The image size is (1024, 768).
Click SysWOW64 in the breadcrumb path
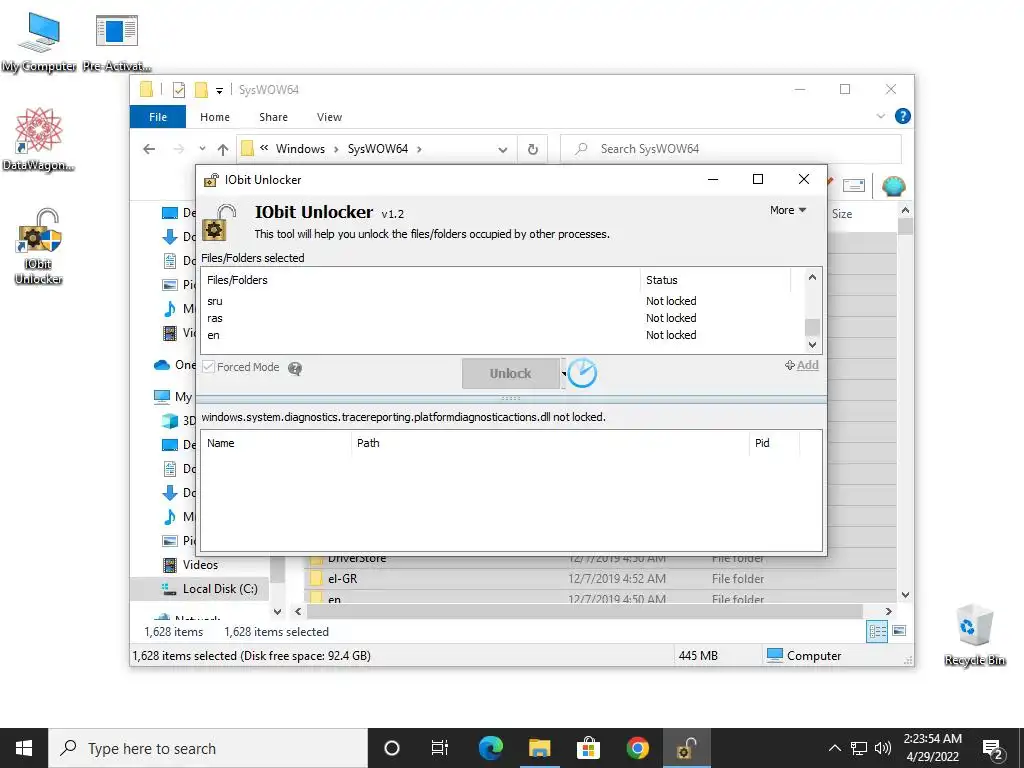(377, 149)
